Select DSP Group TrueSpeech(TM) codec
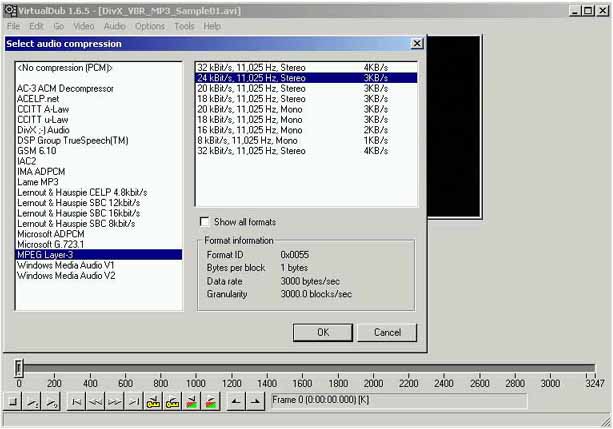 [x=99, y=140]
